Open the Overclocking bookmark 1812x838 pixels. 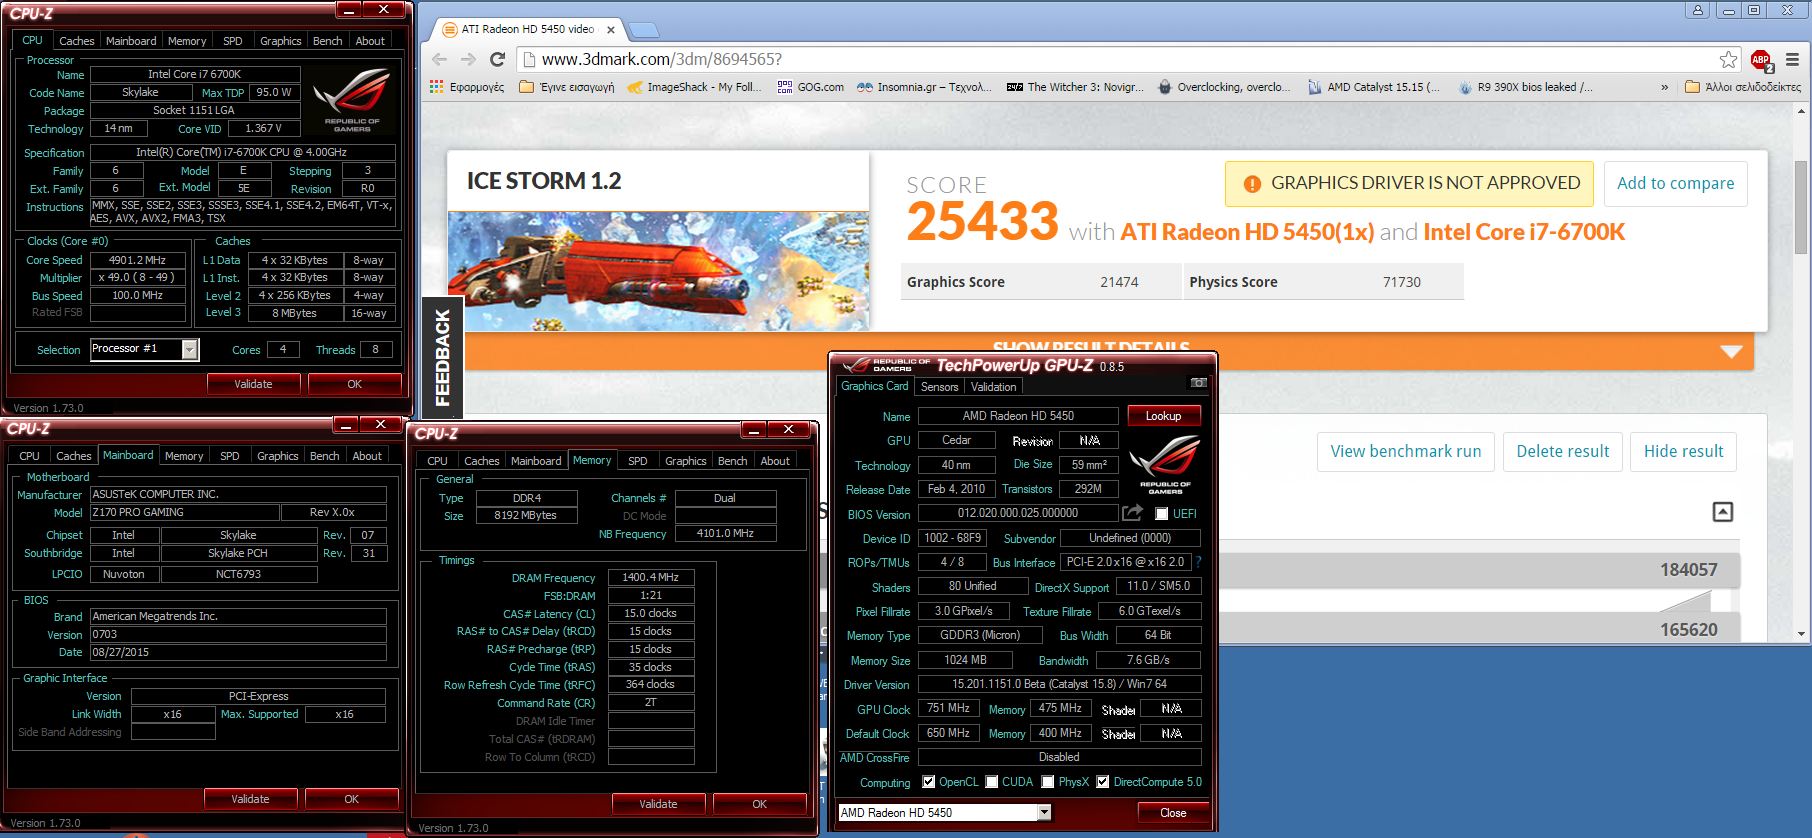1224,87
